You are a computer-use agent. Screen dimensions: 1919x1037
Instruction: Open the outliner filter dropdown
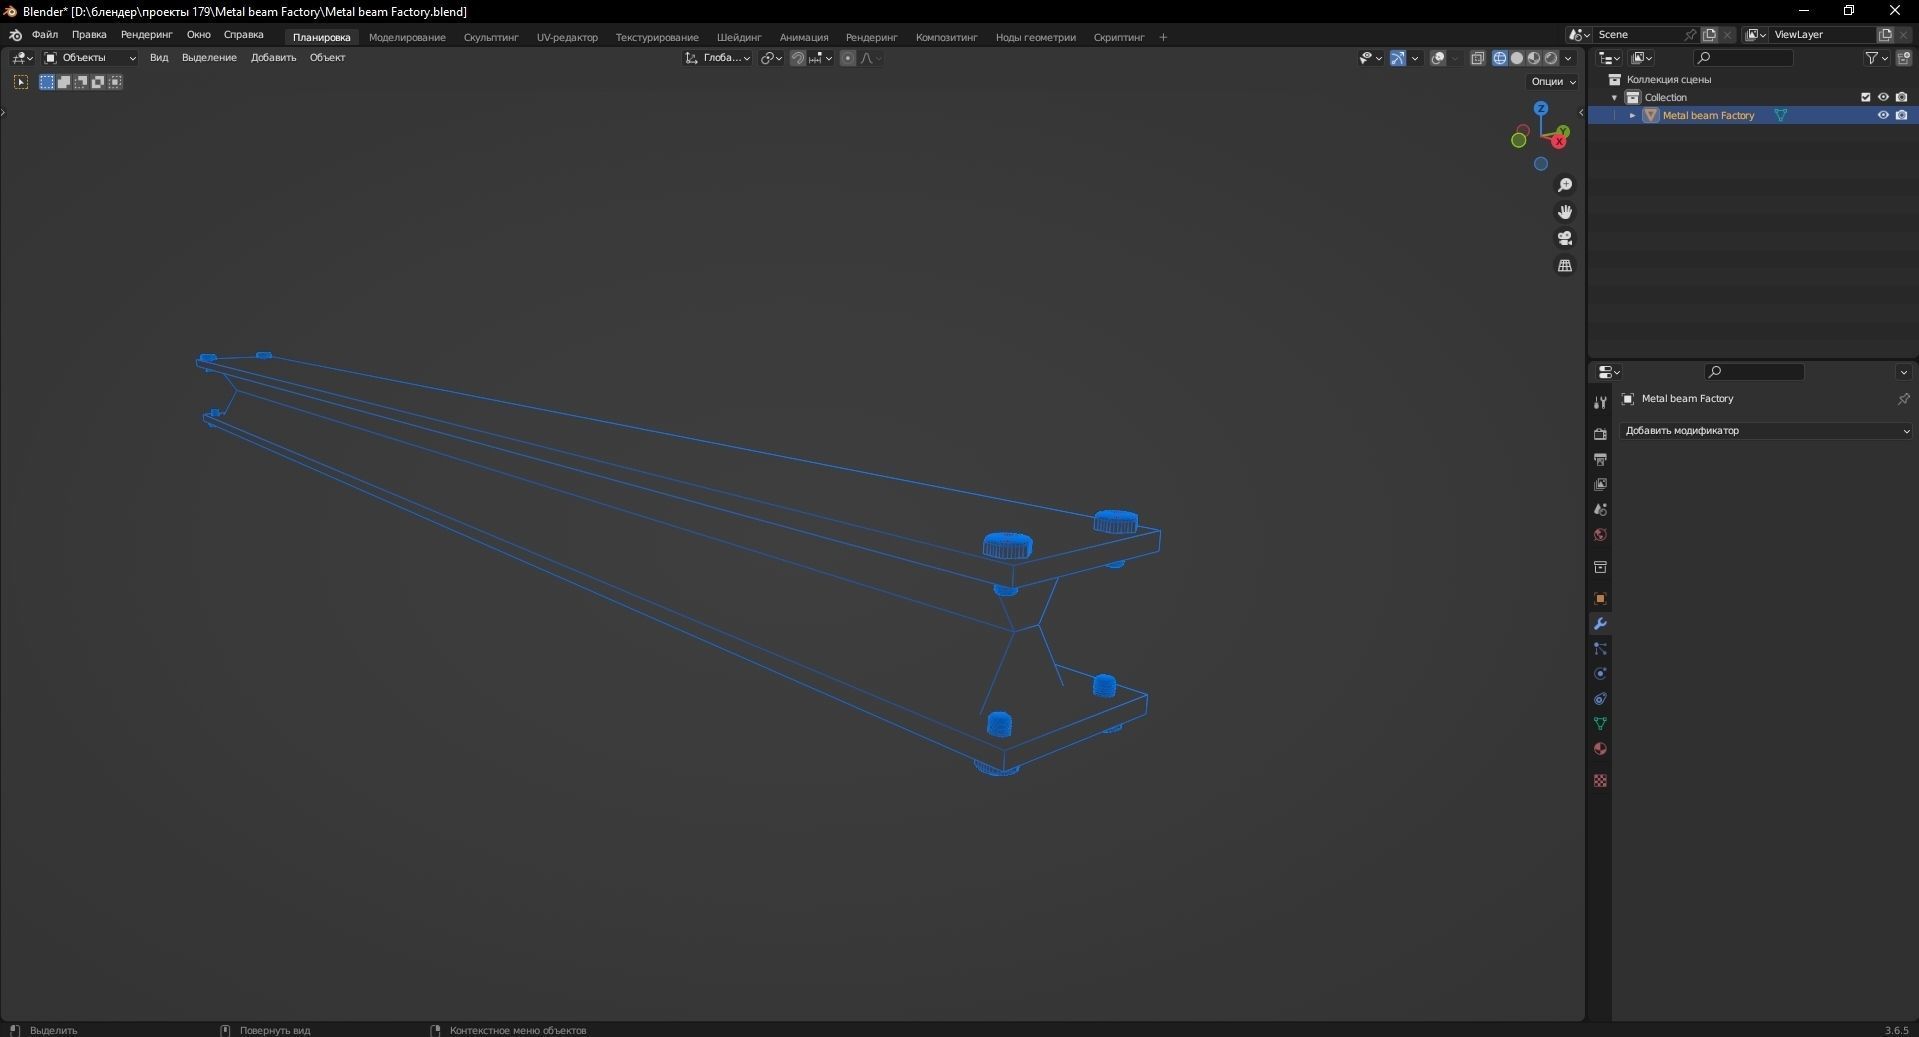coord(1877,58)
